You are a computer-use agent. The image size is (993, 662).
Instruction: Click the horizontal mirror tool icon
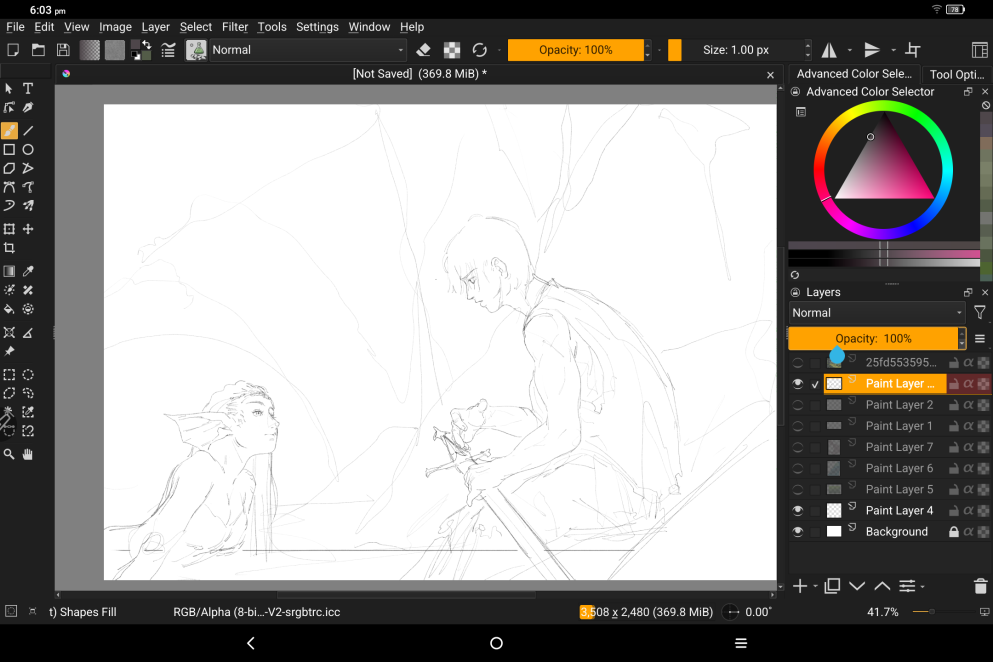click(x=829, y=50)
